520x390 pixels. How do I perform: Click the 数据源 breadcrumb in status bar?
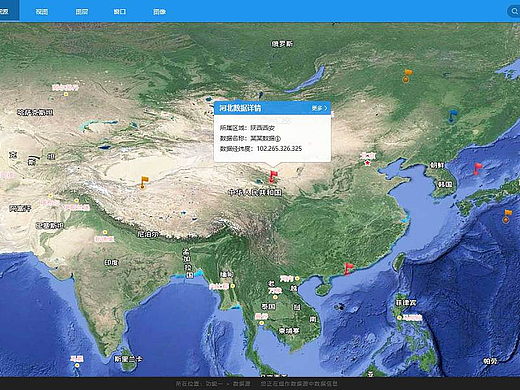pyautogui.click(x=242, y=384)
